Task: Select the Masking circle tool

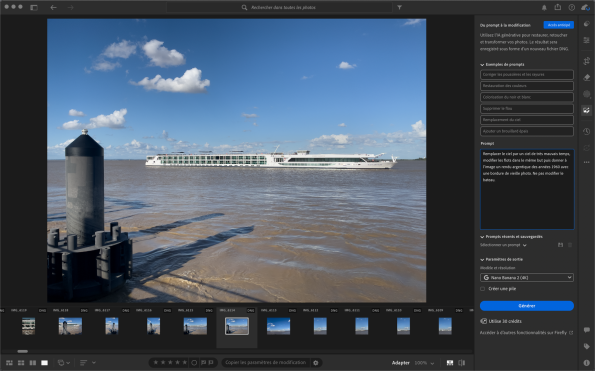Action: pos(586,94)
